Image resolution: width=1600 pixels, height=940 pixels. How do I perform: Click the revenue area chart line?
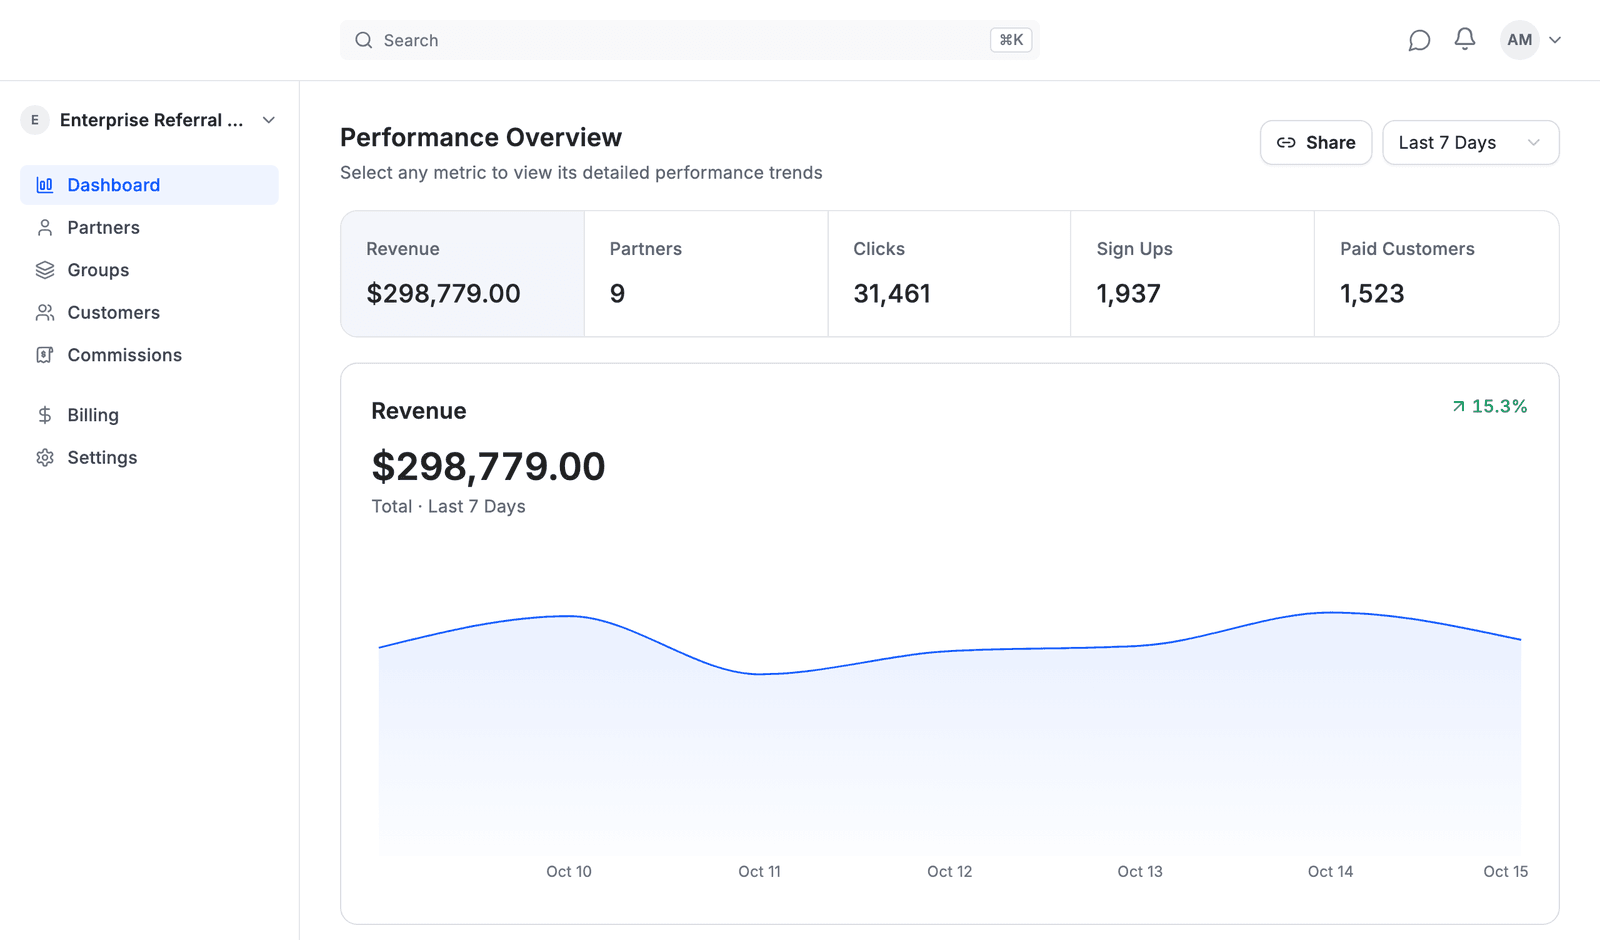coord(950,651)
